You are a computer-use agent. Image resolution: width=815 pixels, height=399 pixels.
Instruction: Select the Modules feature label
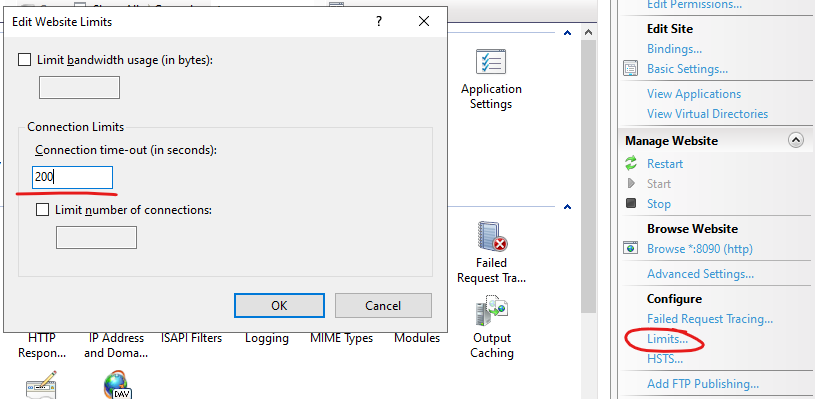pyautogui.click(x=417, y=338)
